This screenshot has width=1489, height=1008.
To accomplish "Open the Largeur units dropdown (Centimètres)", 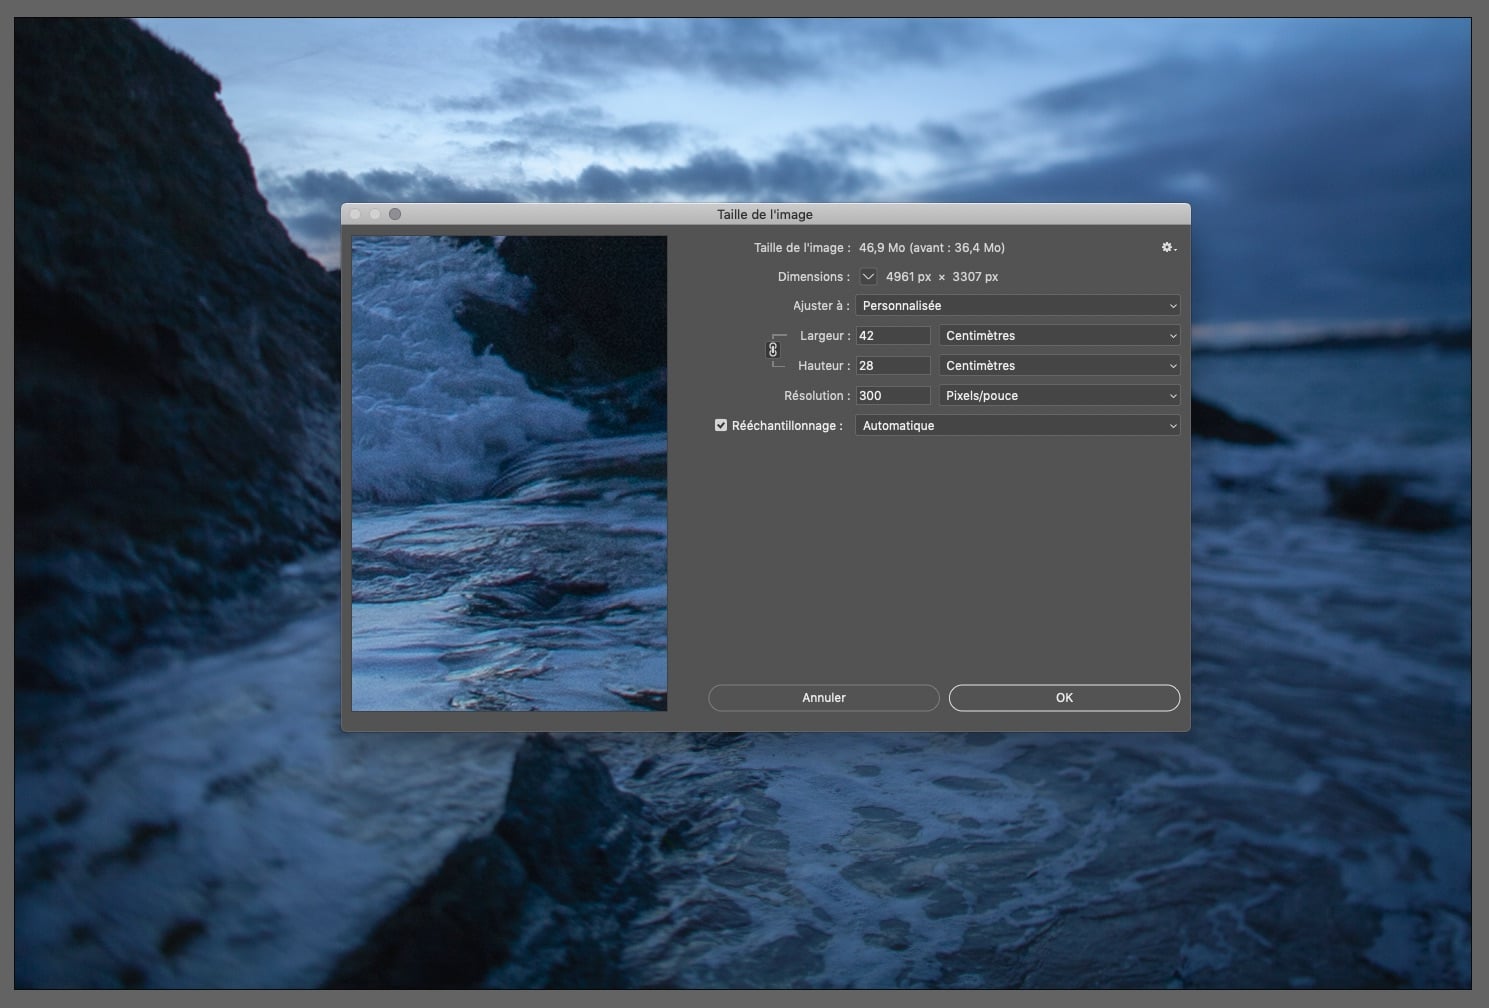I will [x=1059, y=336].
